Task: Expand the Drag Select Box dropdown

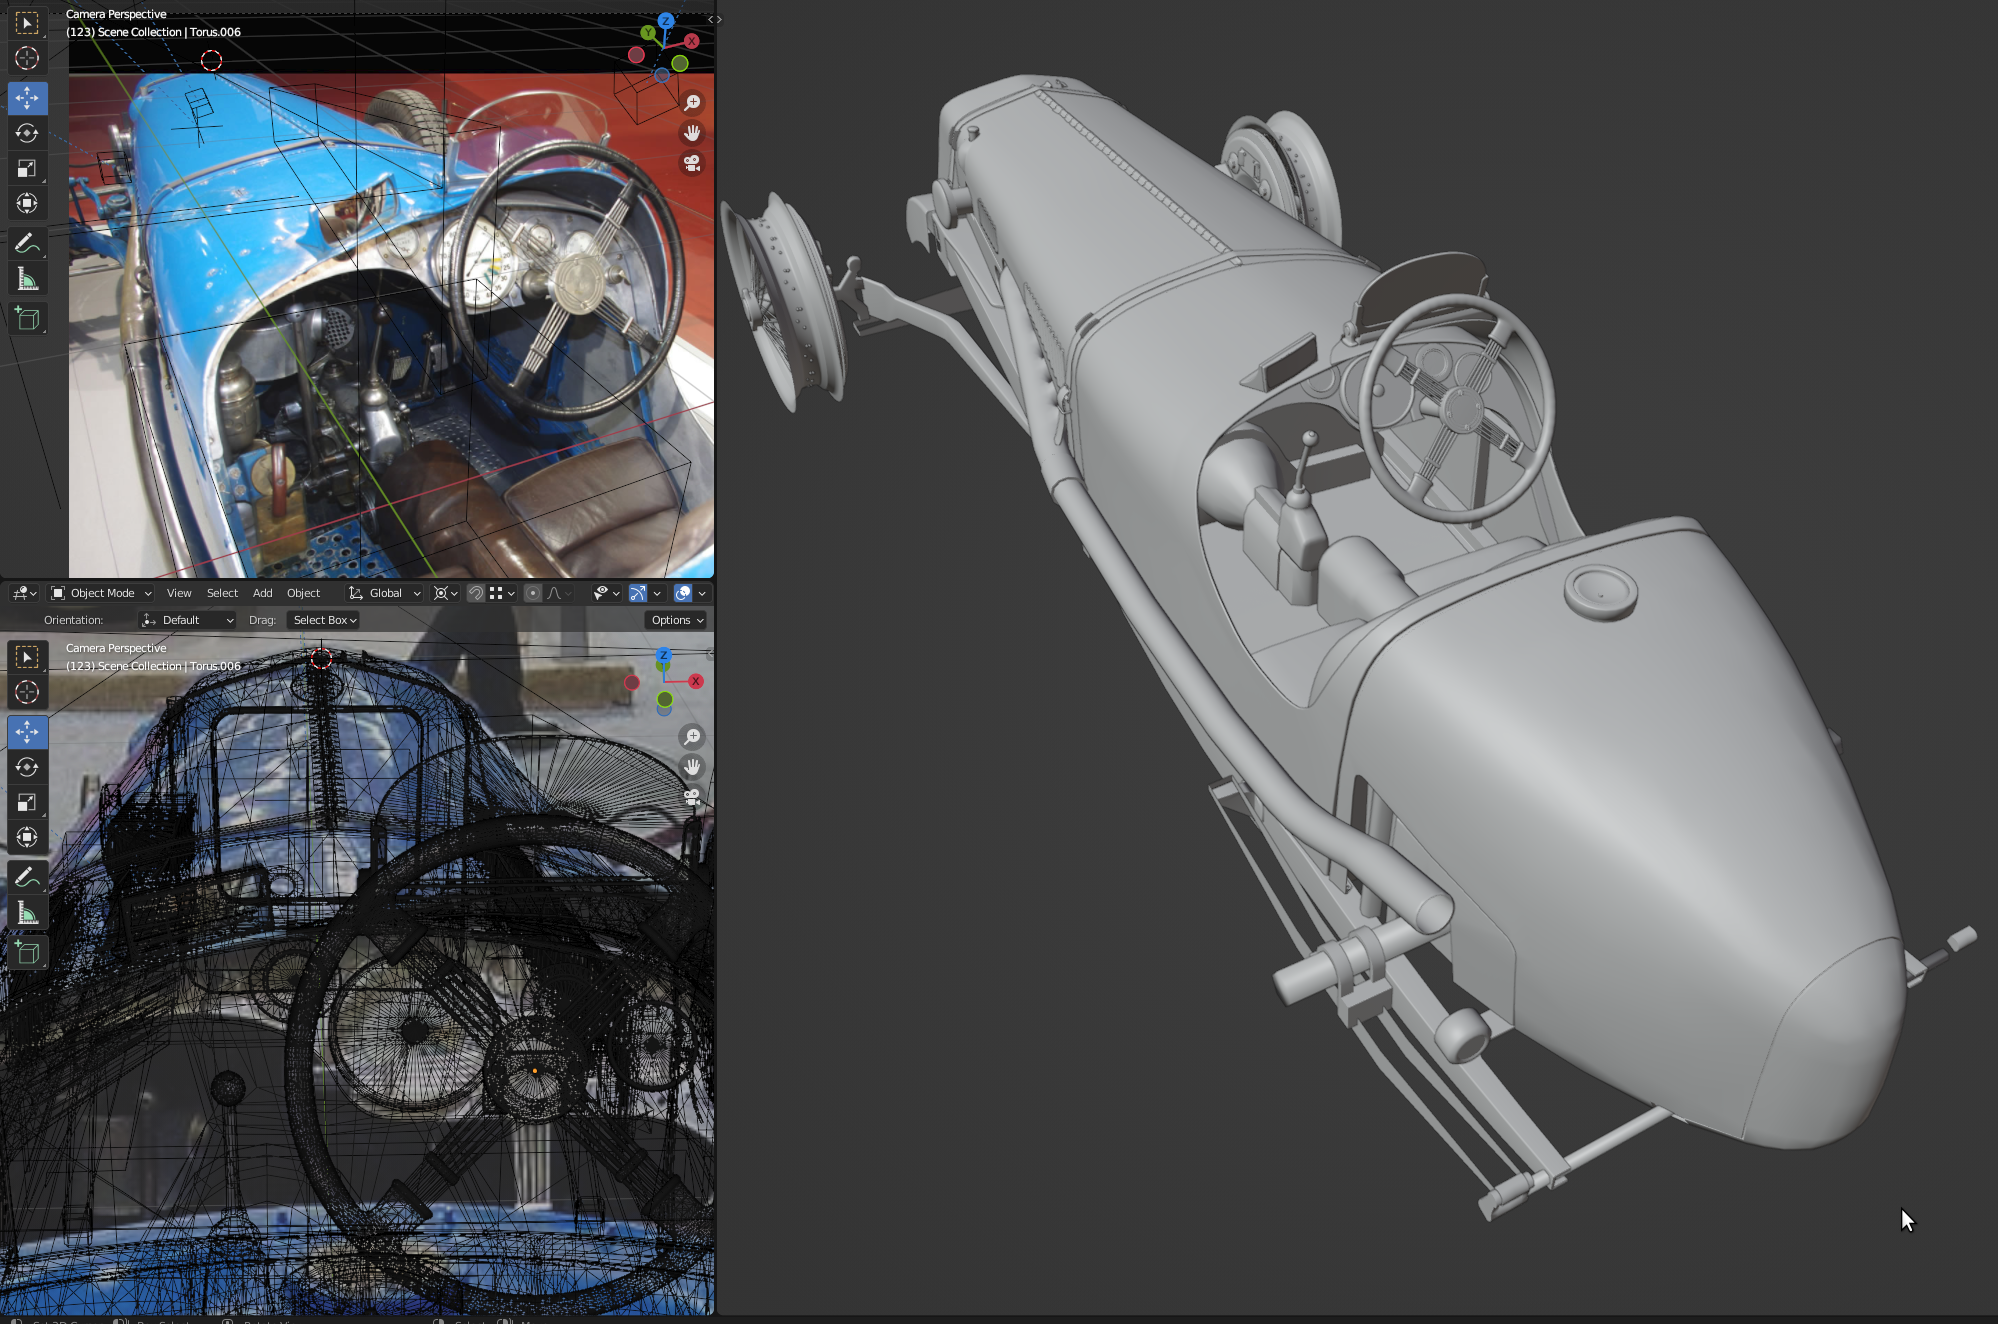Action: (x=324, y=620)
